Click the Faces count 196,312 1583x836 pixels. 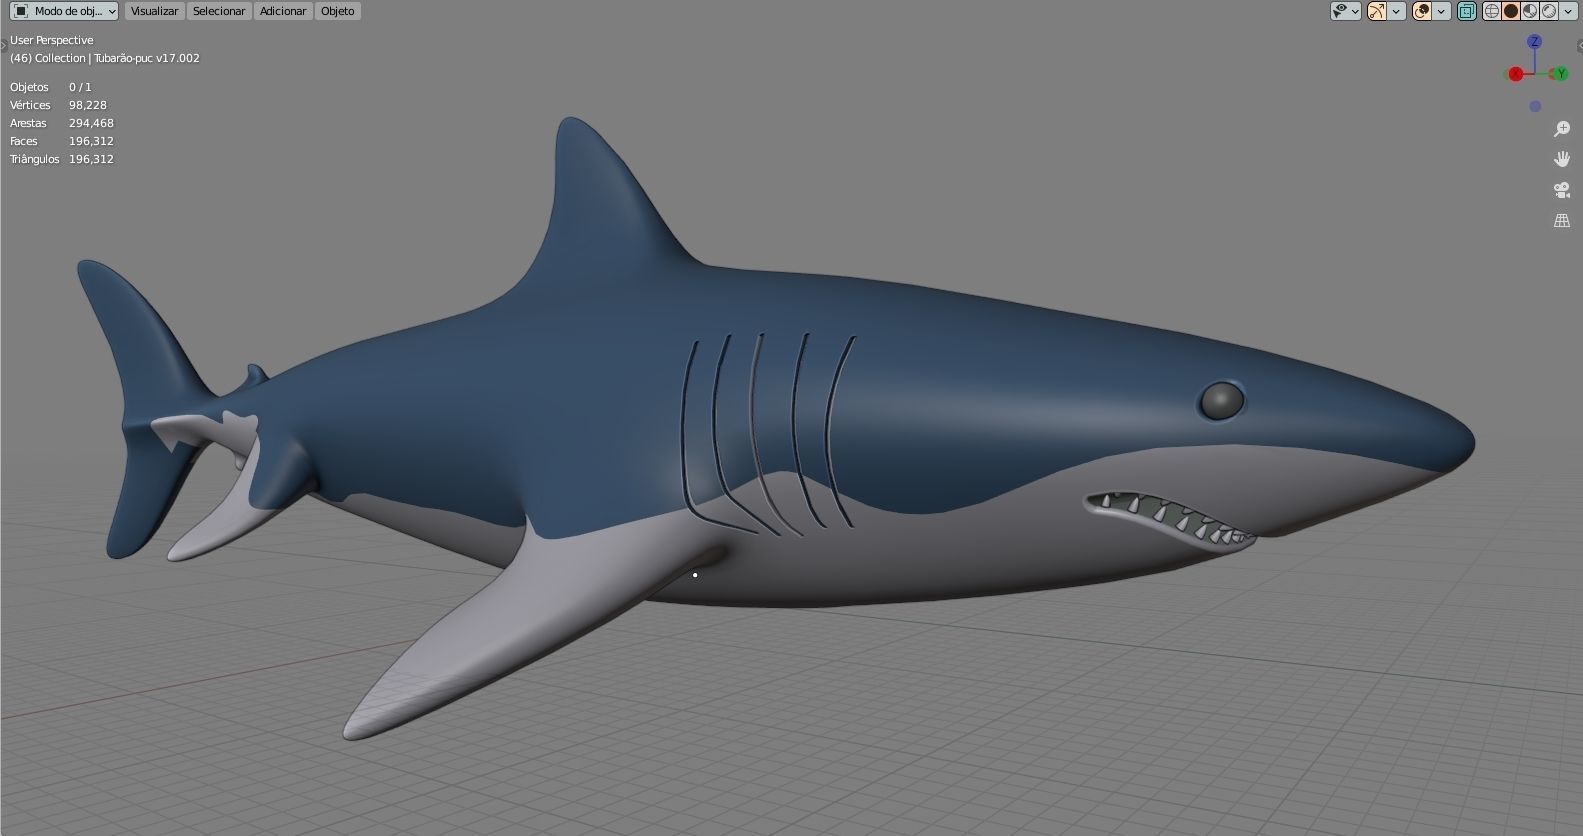pos(91,141)
